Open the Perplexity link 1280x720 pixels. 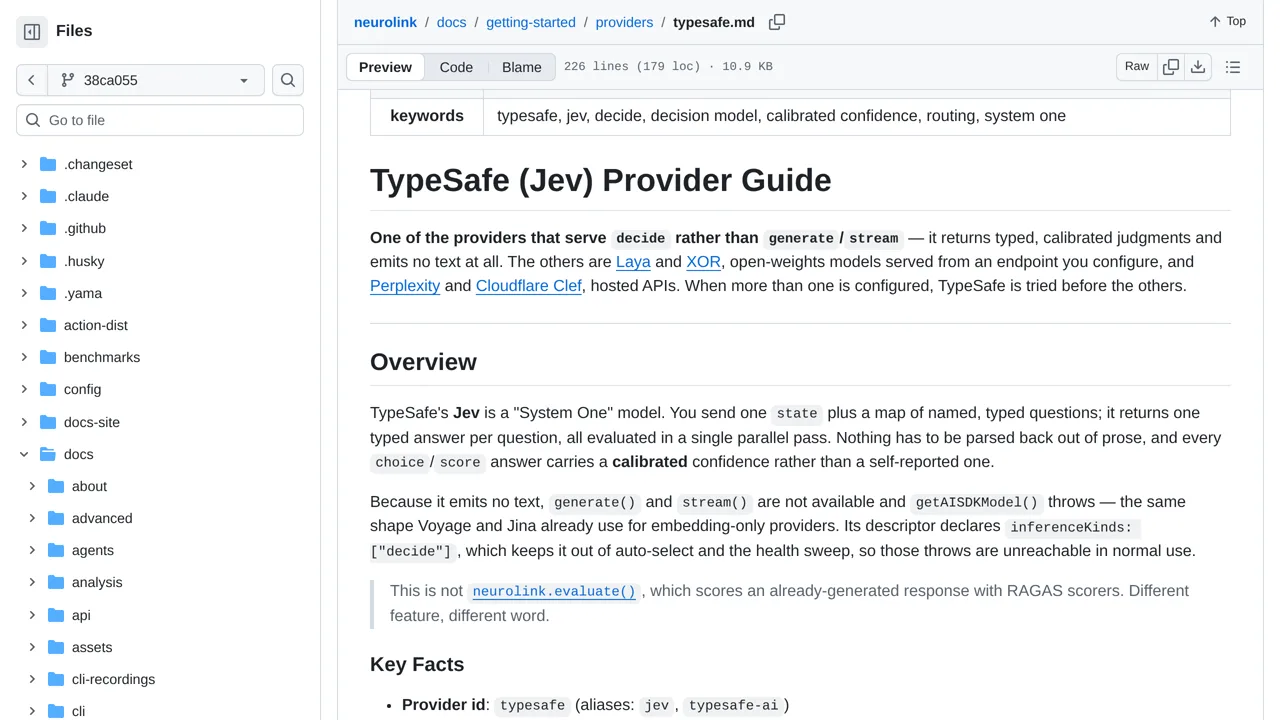pyautogui.click(x=405, y=286)
